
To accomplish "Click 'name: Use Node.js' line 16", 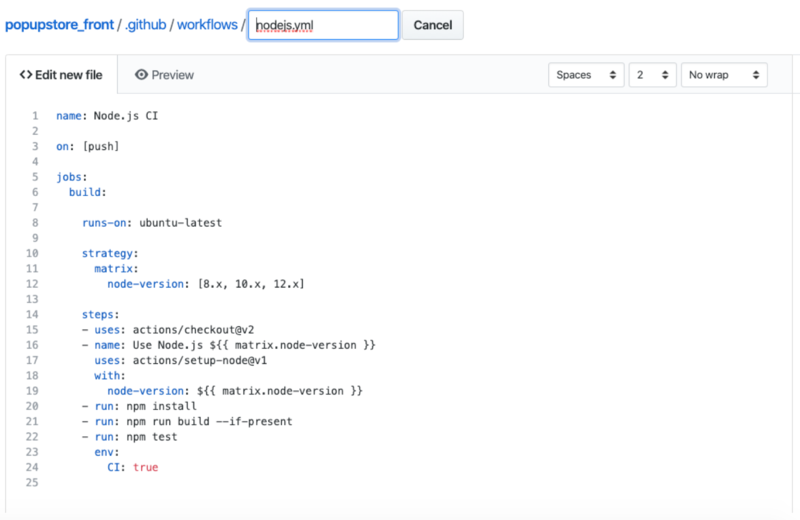I will 229,345.
